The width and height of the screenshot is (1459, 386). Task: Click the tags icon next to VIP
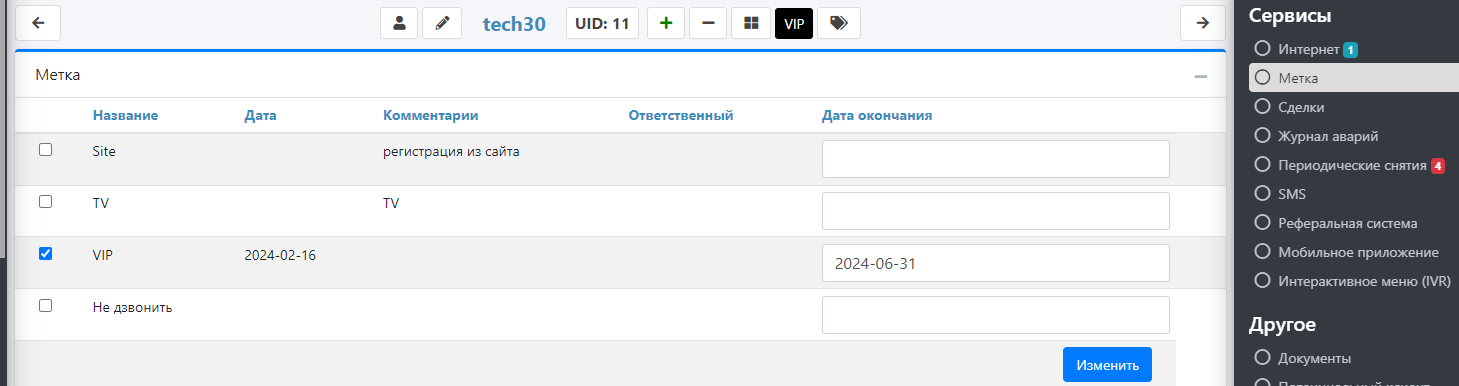click(839, 23)
